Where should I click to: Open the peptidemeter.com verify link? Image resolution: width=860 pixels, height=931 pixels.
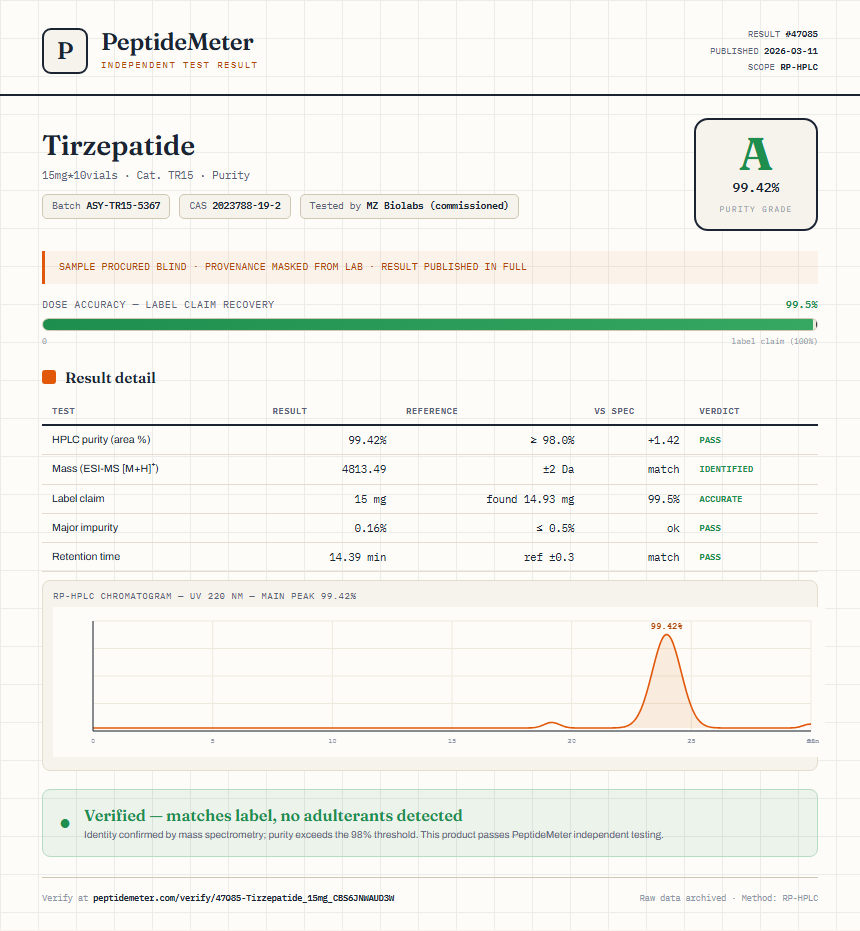(244, 898)
